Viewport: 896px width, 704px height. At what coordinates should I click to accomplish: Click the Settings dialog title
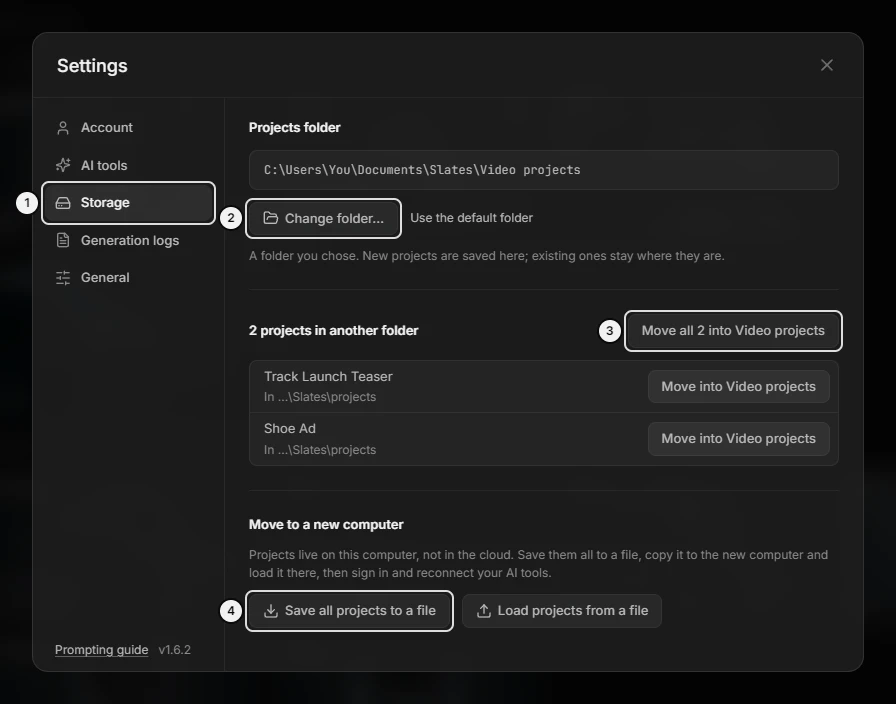click(92, 66)
